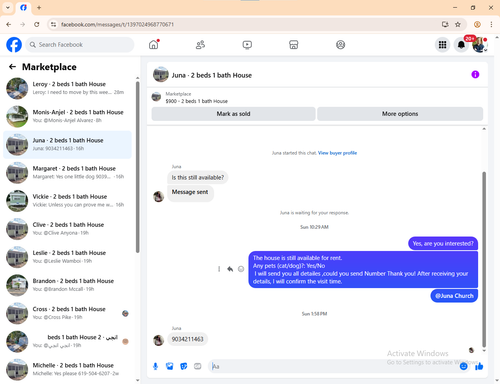500x384 pixels.
Task: Click the 9034211463 message bubble
Action: pyautogui.click(x=187, y=339)
